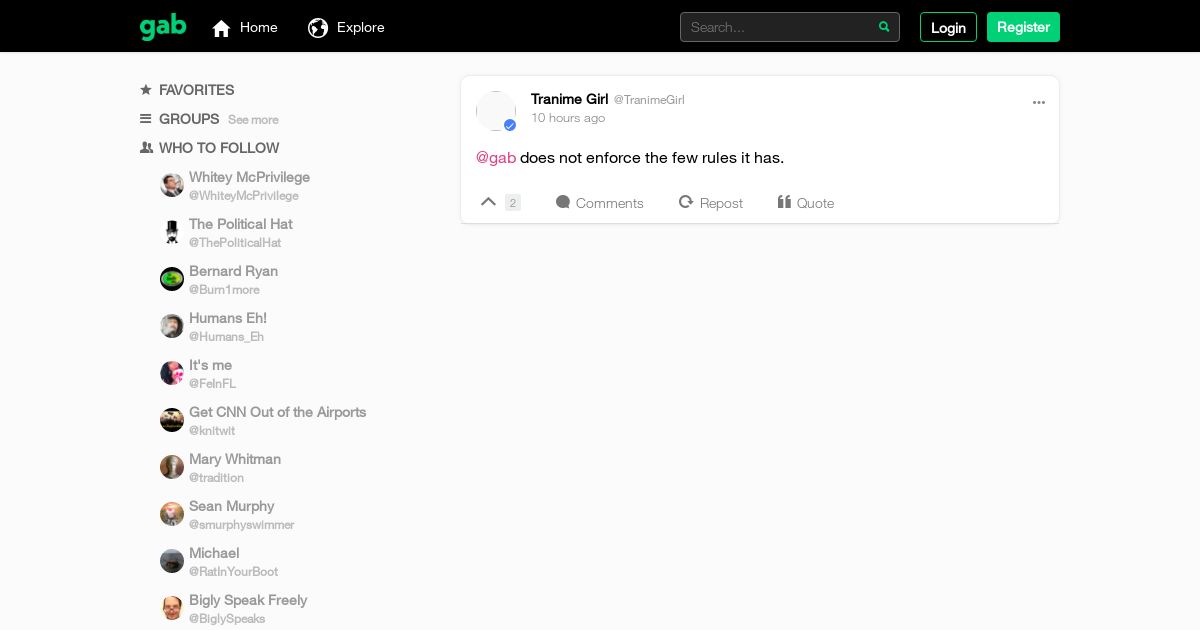
Task: Open the Sean Murphy name link
Action: pos(231,506)
